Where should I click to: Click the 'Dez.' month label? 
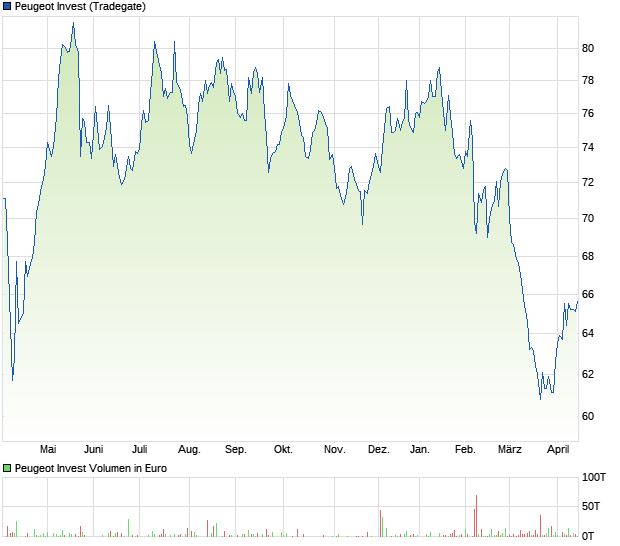tap(379, 450)
